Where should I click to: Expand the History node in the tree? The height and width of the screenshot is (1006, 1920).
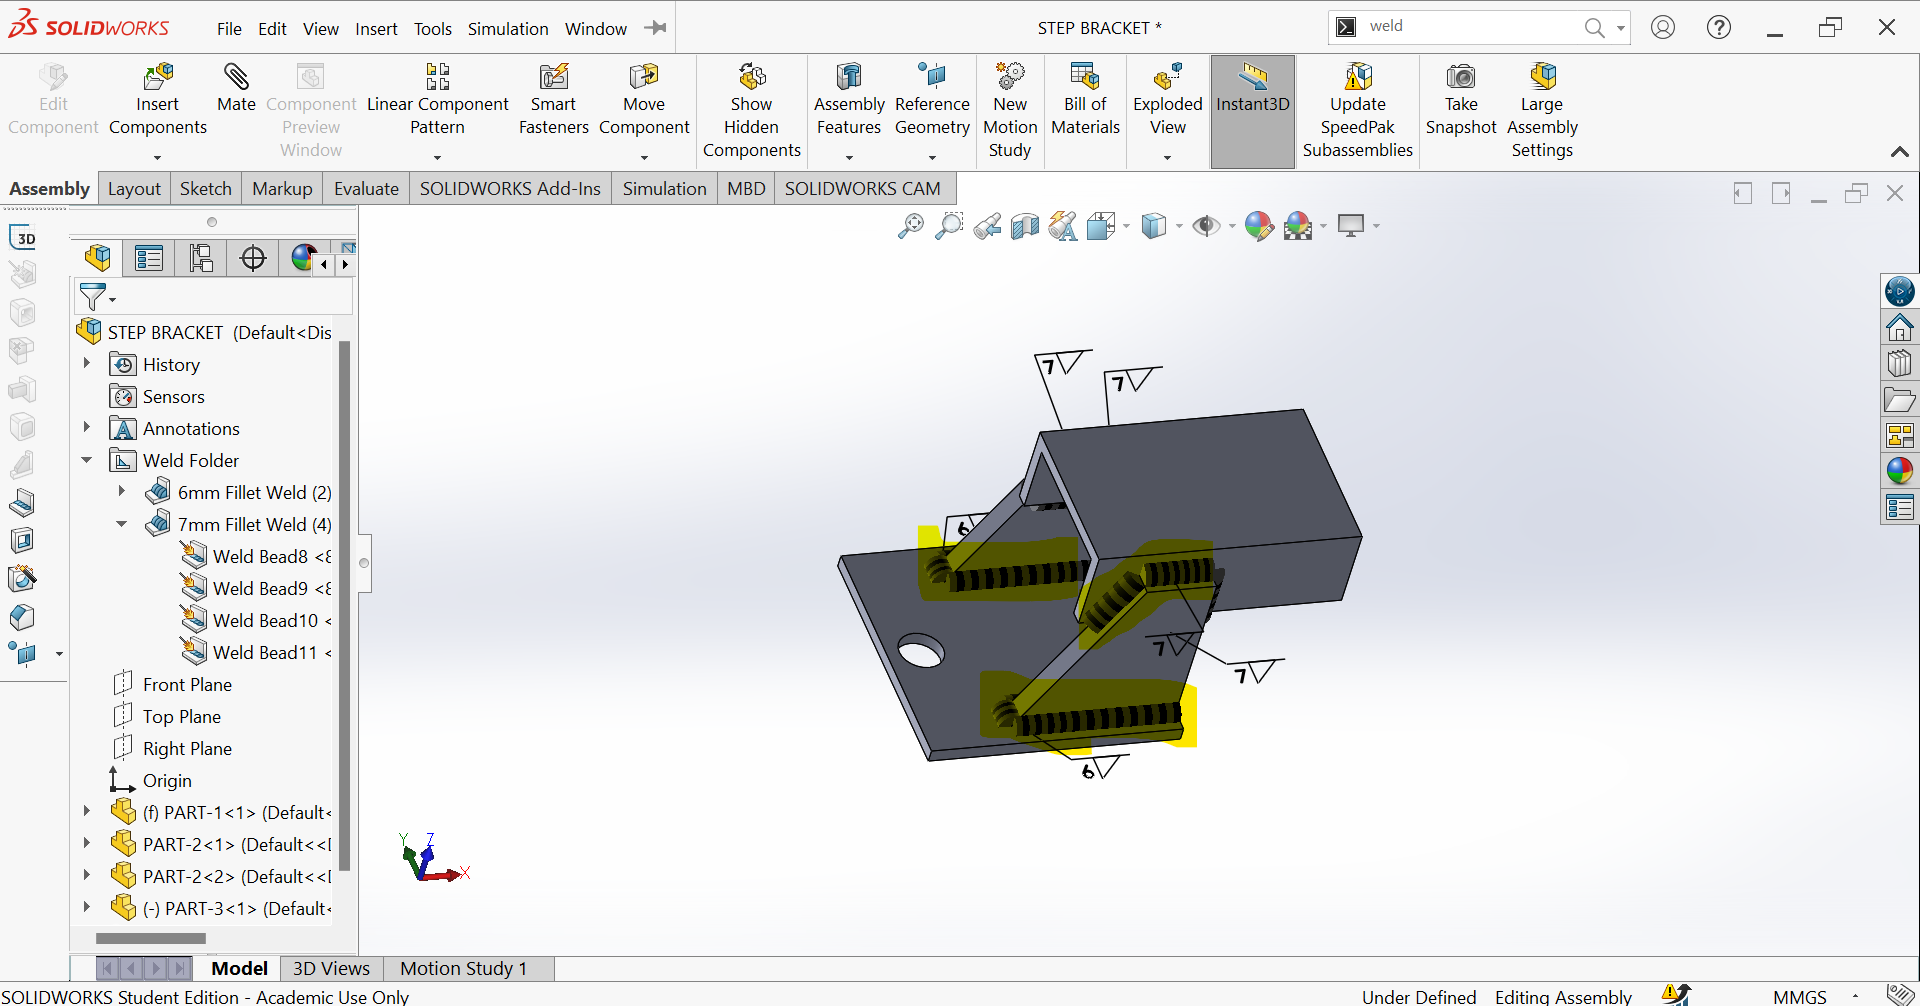click(x=86, y=364)
